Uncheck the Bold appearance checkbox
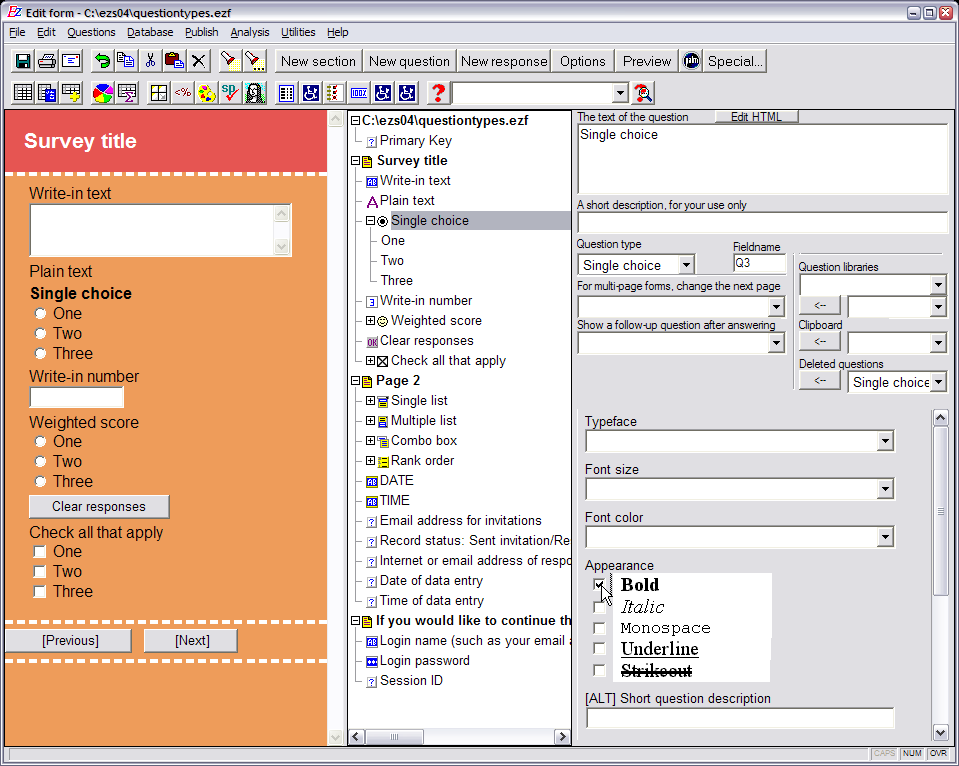Viewport: 959px width, 766px height. point(599,585)
